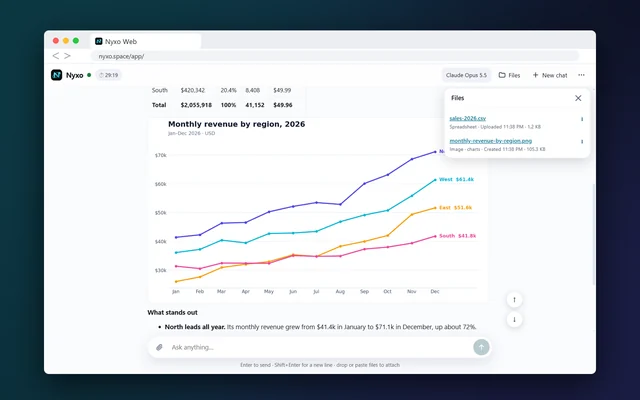Click the Nyxo logo icon
Viewport: 640px width, 400px height.
click(x=56, y=75)
